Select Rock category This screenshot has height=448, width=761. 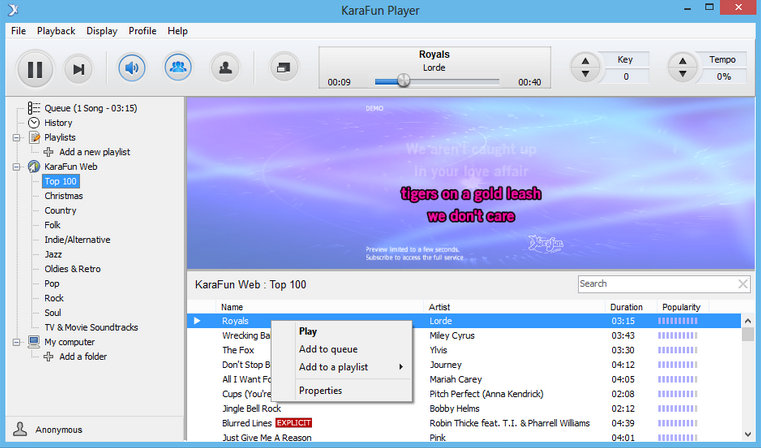tap(54, 298)
